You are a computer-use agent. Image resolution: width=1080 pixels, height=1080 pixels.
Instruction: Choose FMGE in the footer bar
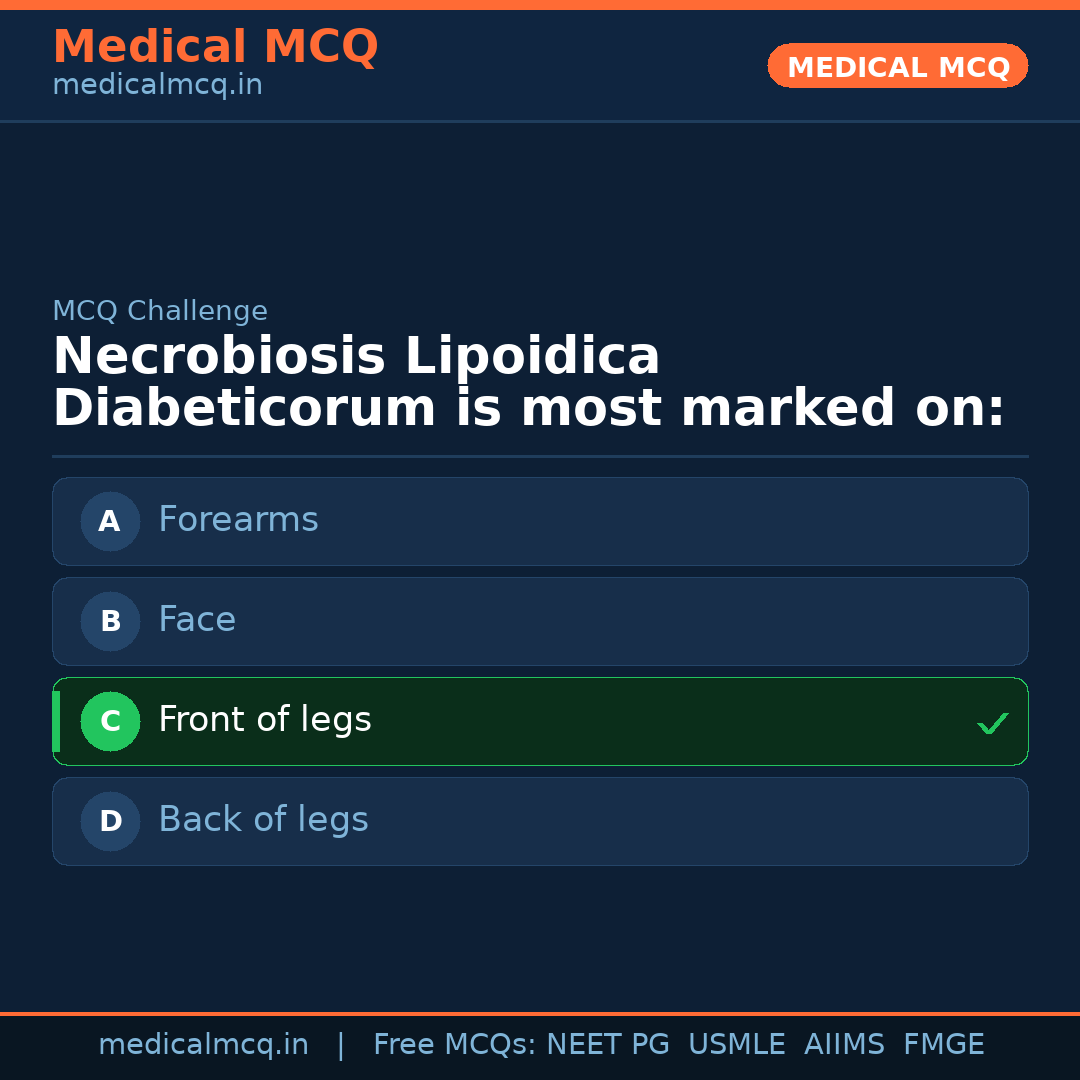click(x=943, y=1045)
